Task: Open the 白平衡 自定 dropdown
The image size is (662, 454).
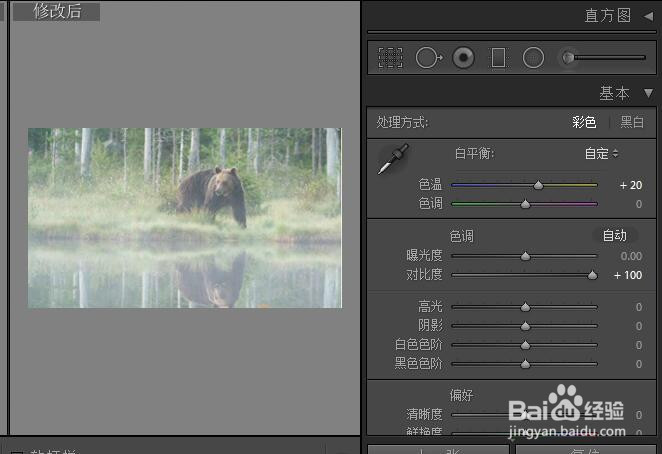Action: [x=602, y=154]
